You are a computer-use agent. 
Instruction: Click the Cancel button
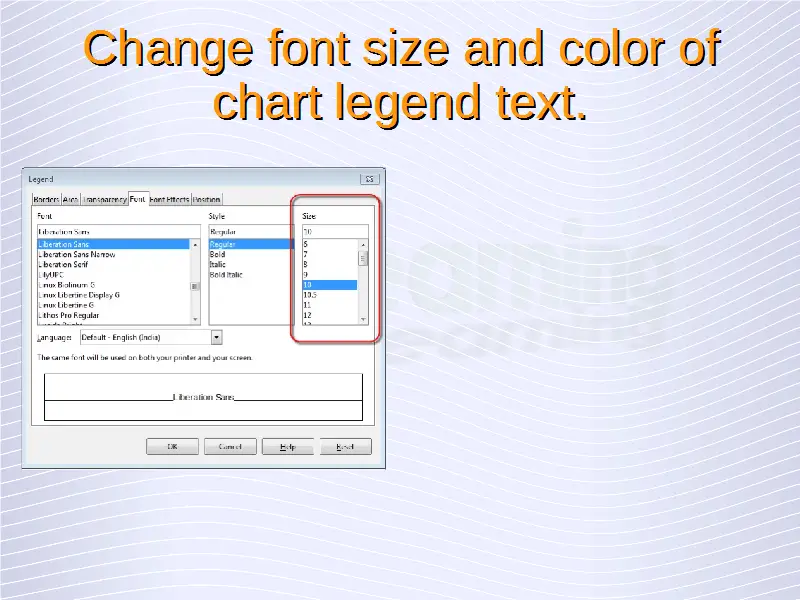230,447
